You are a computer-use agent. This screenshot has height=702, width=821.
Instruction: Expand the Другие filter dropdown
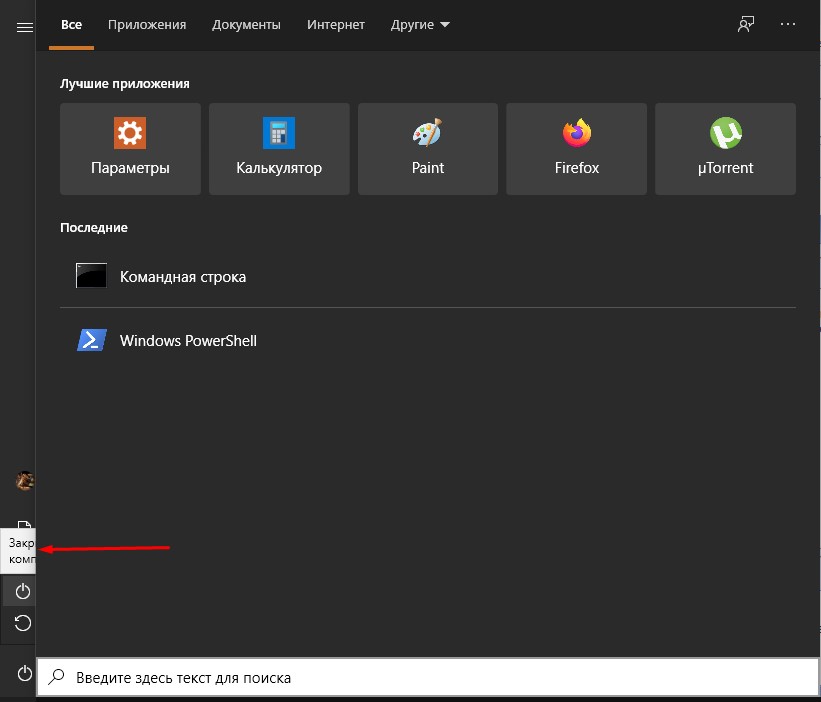click(x=421, y=25)
